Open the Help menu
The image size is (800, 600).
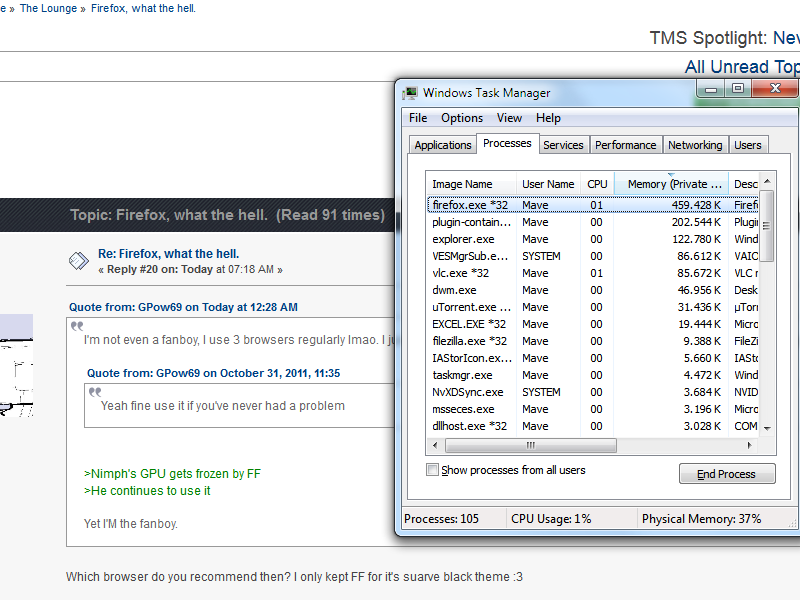tap(548, 118)
